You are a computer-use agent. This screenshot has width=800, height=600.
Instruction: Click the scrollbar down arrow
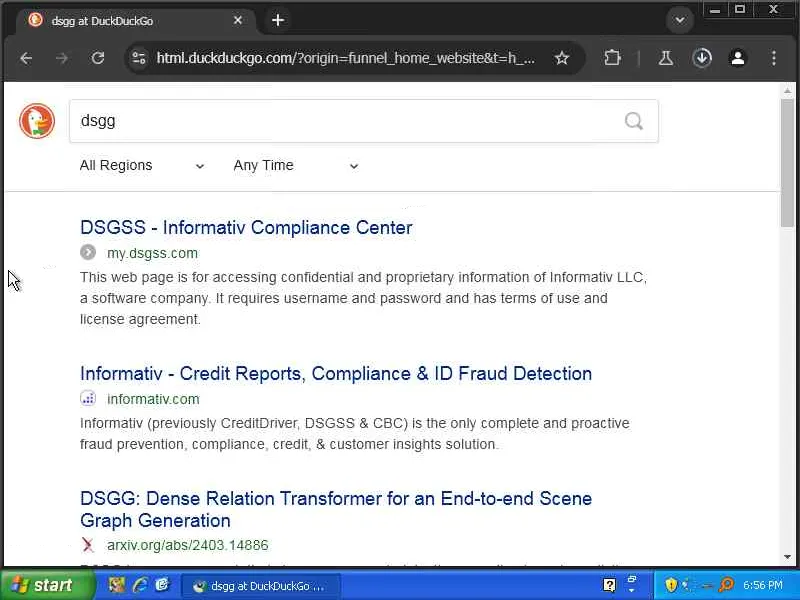click(x=787, y=557)
